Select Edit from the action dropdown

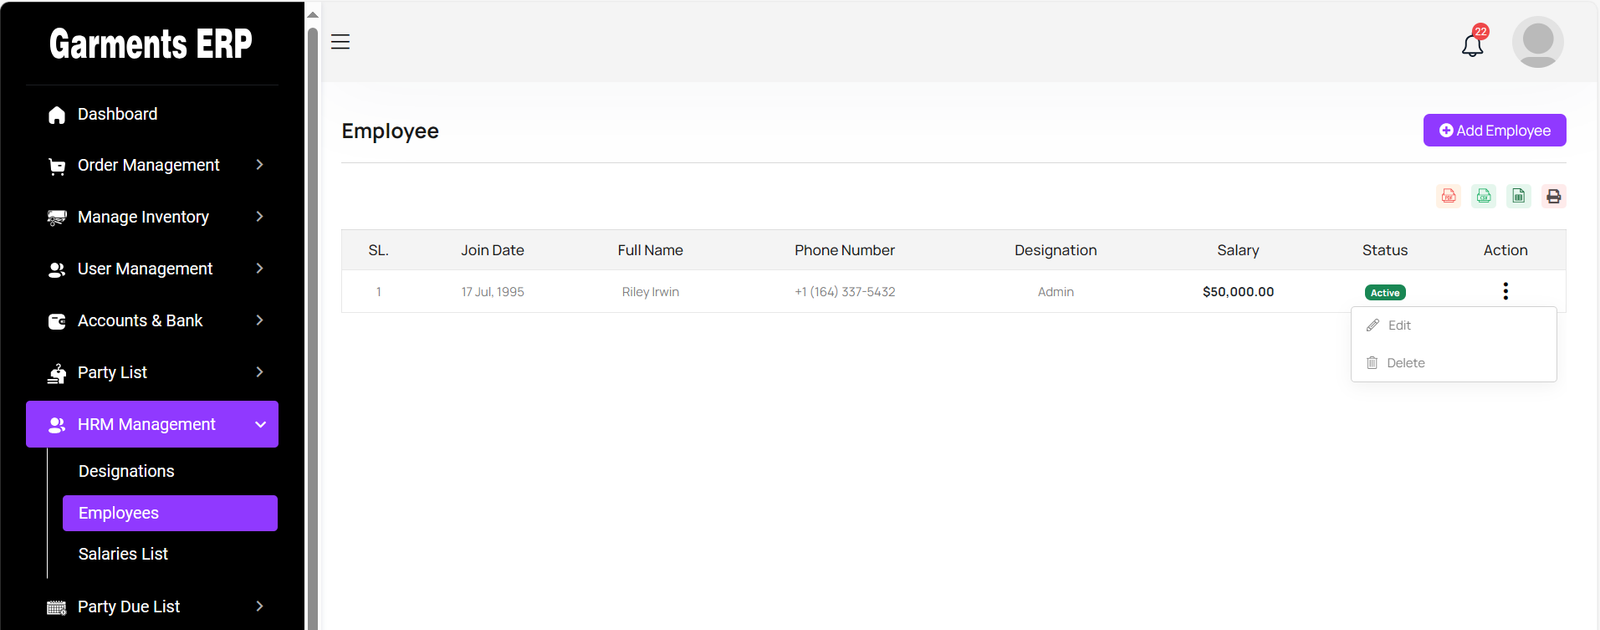point(1399,326)
